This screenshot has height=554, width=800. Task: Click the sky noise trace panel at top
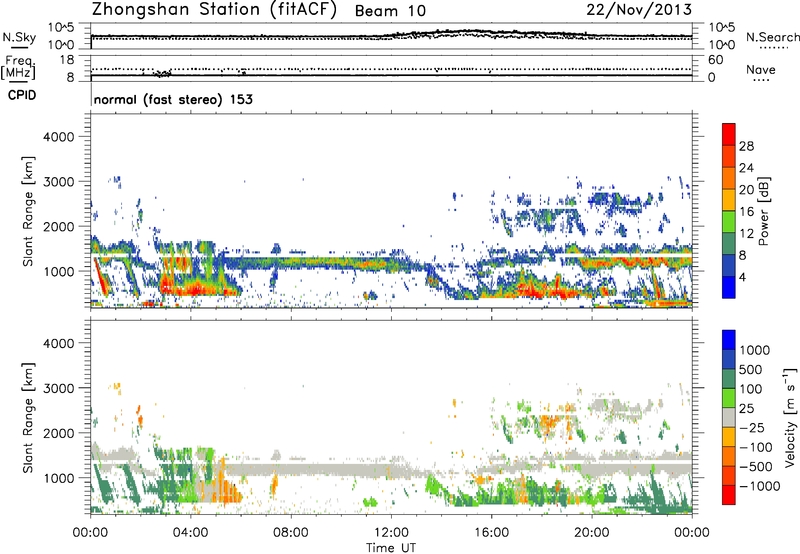click(x=391, y=36)
